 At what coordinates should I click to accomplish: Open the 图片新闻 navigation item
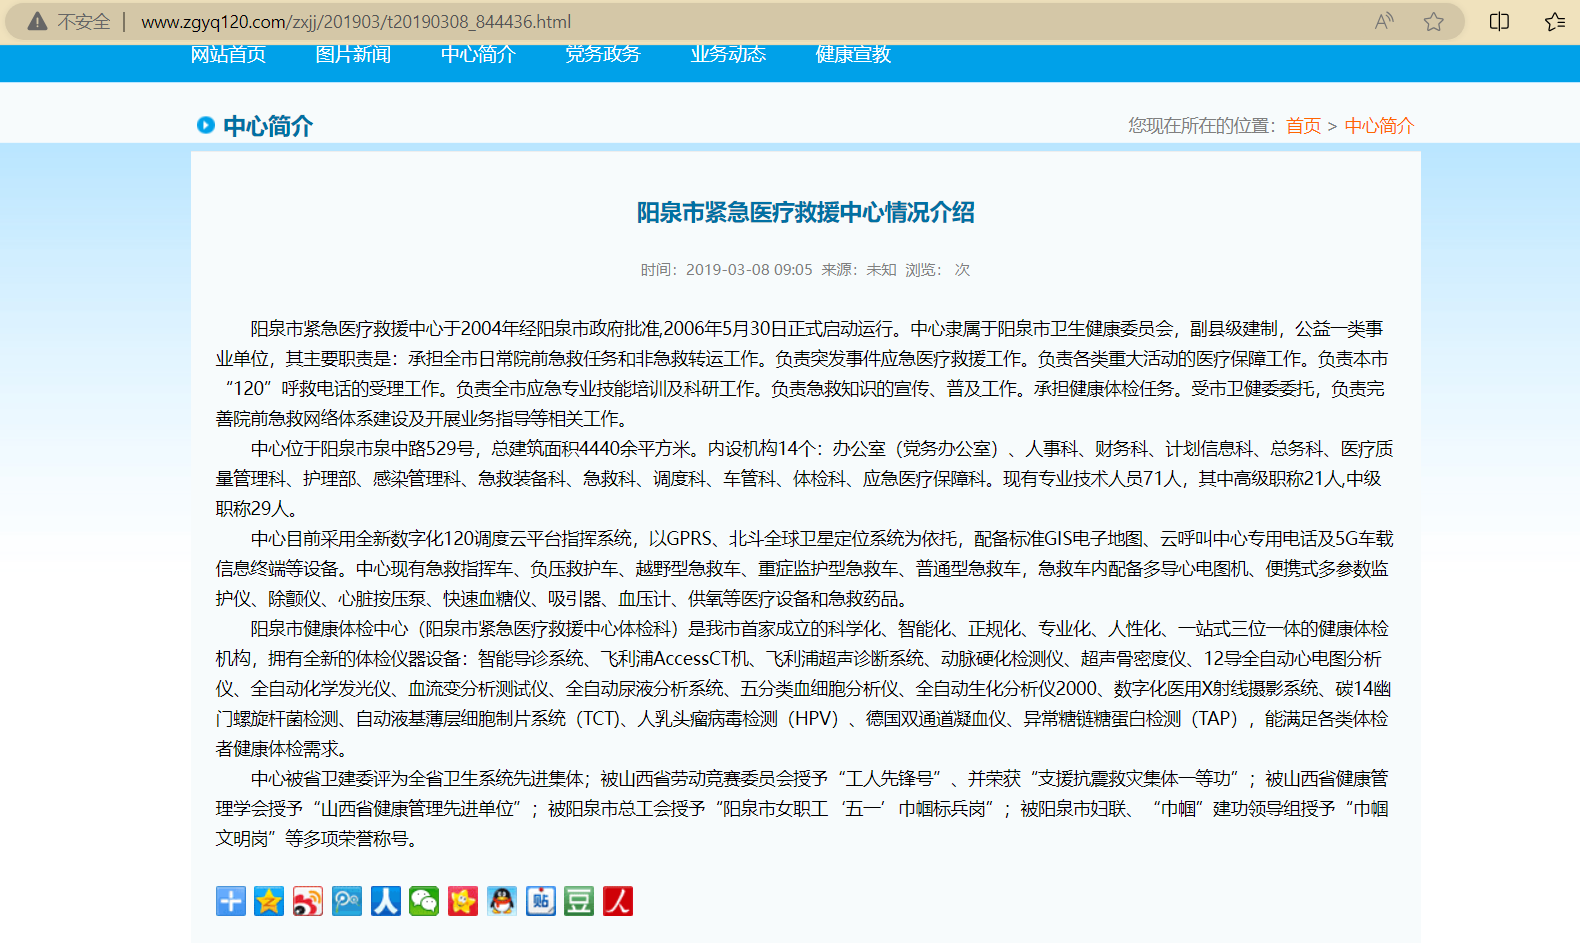click(x=353, y=54)
